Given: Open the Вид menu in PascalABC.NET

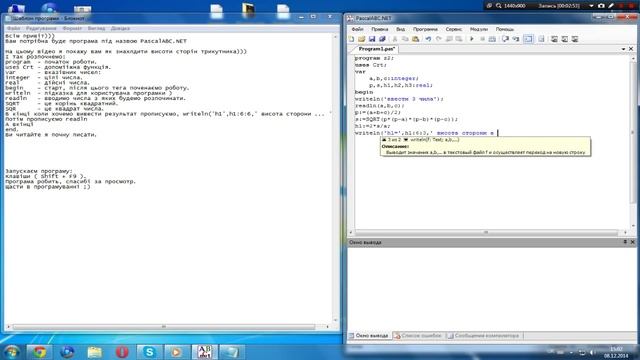Looking at the screenshot, I should point(400,29).
